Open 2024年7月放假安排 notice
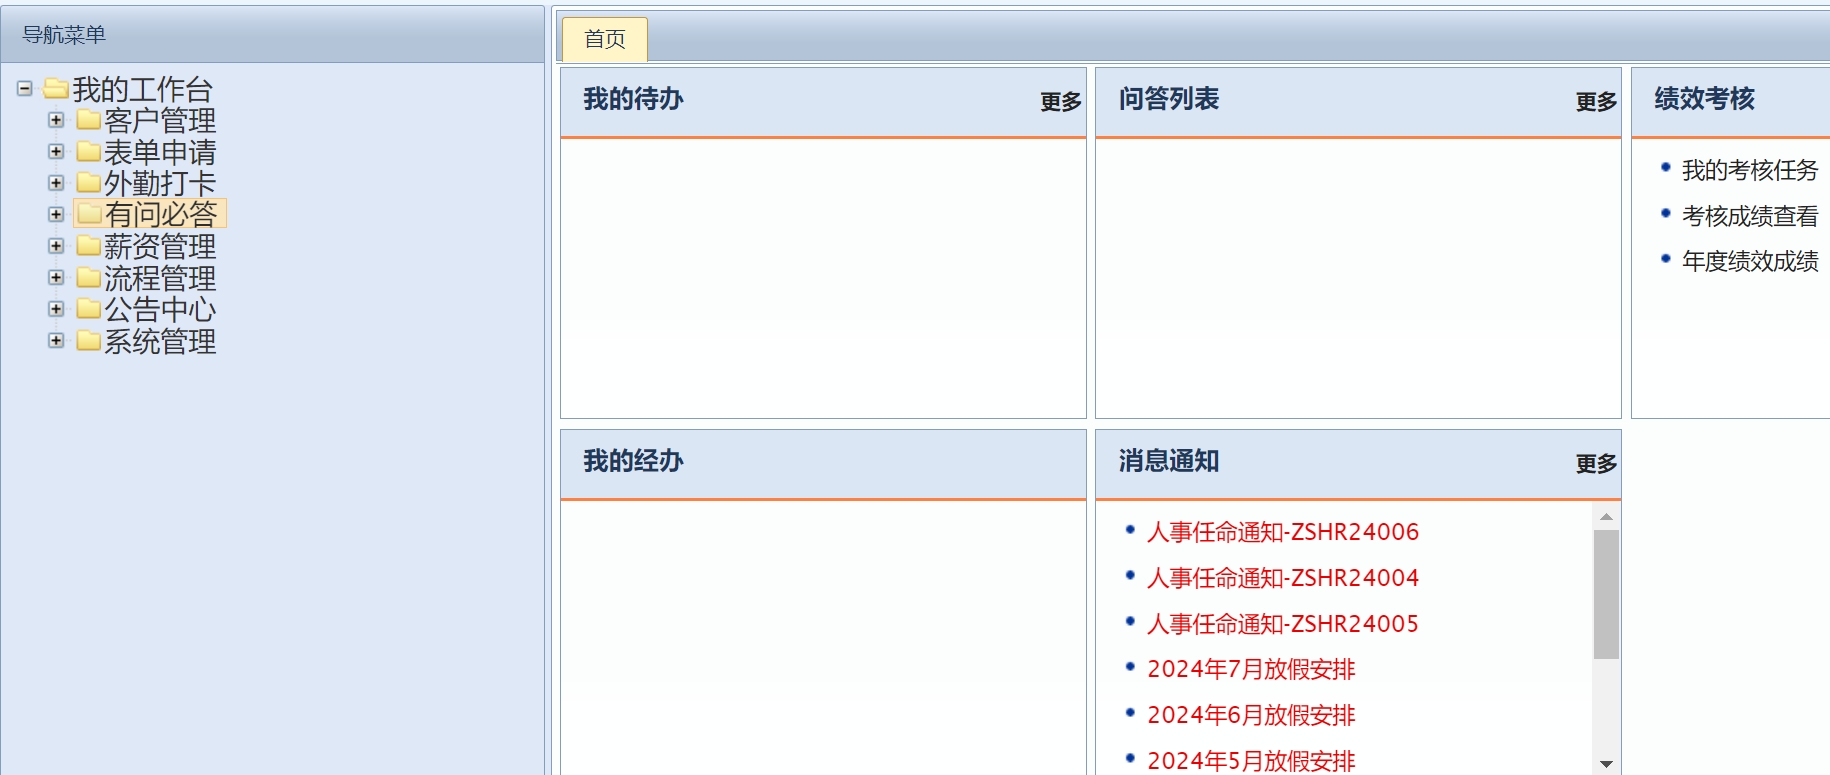Viewport: 1830px width, 775px height. click(x=1251, y=669)
